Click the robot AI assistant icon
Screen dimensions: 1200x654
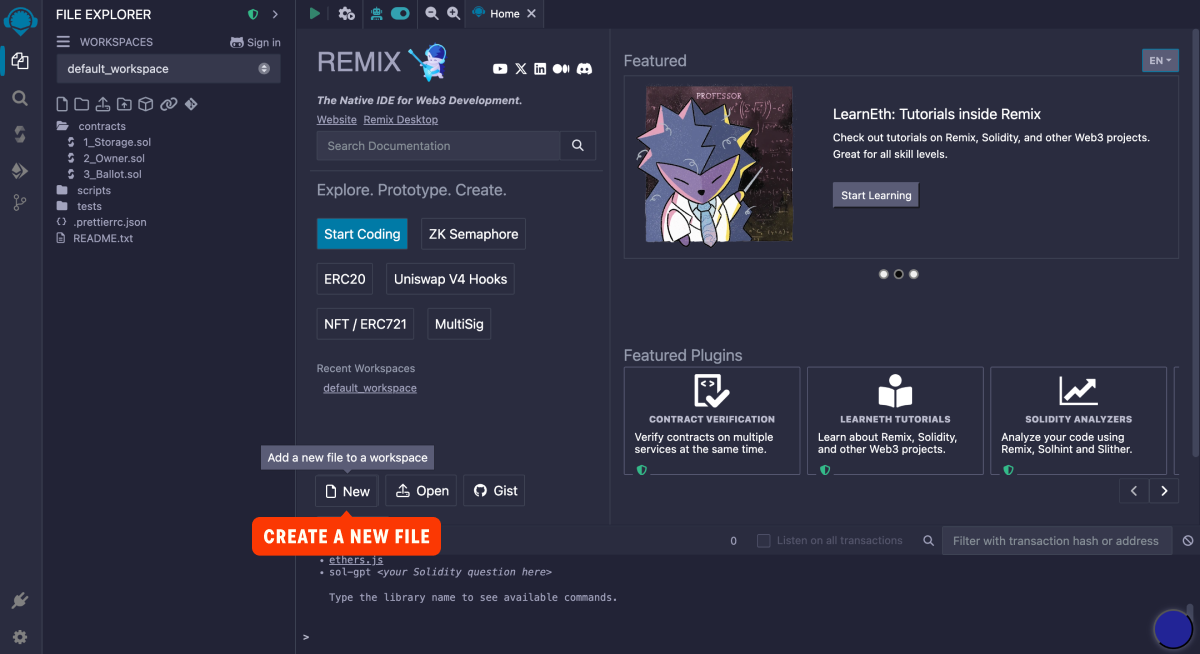coord(376,13)
